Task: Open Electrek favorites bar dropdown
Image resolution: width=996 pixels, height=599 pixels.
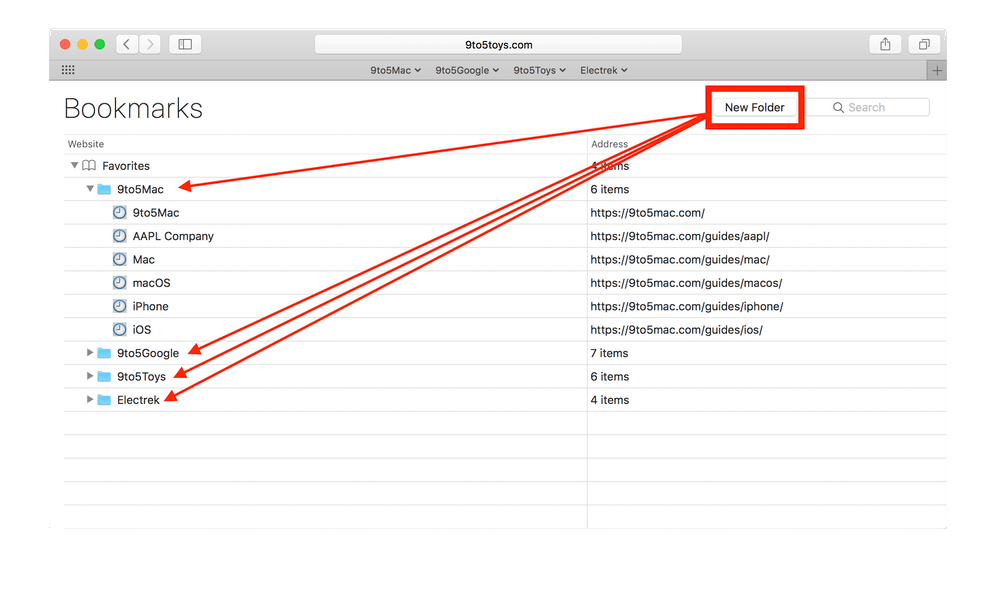Action: 604,70
